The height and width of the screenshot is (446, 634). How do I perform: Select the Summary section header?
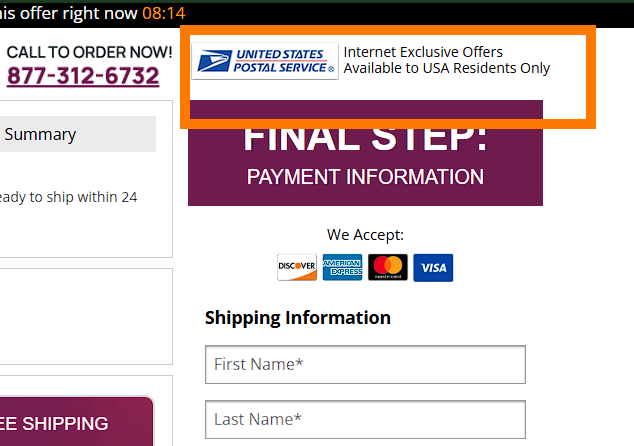(x=41, y=134)
